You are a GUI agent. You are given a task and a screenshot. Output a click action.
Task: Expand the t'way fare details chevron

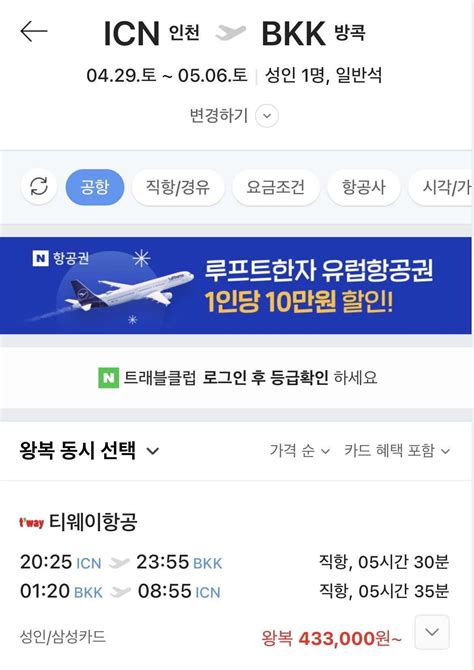432,632
